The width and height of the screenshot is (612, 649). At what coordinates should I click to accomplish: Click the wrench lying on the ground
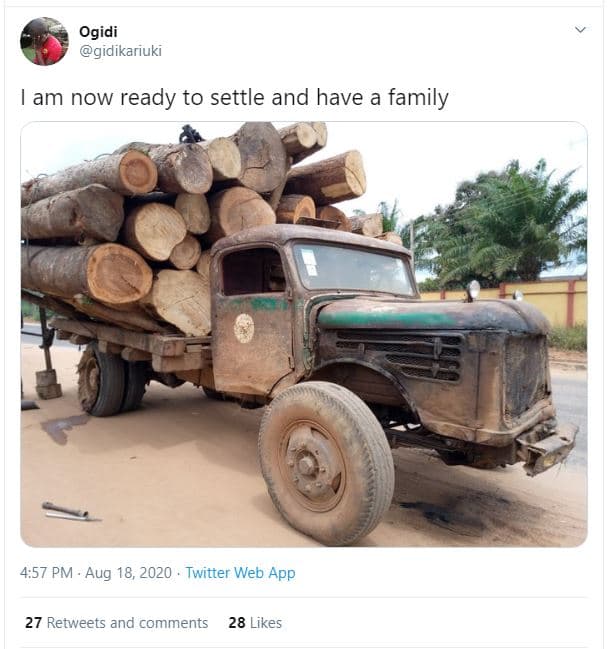pos(70,512)
